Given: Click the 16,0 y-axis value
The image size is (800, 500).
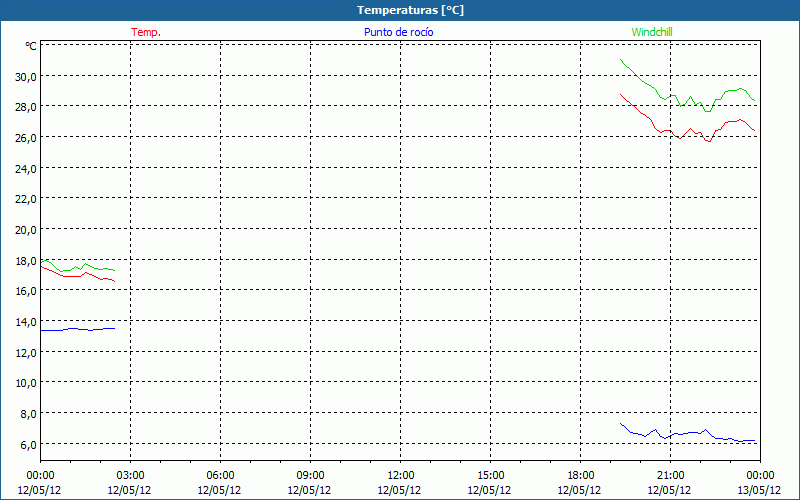Looking at the screenshot, I should [26, 291].
